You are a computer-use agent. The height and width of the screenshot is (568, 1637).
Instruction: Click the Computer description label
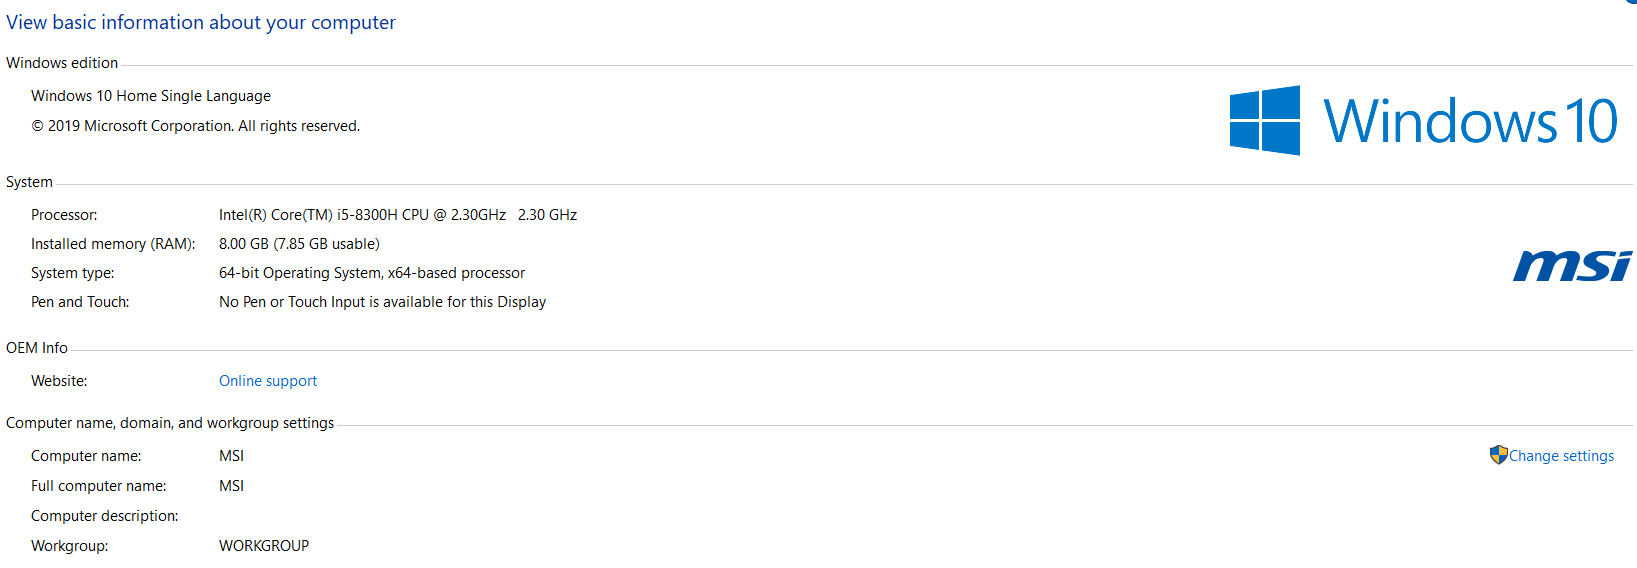105,516
